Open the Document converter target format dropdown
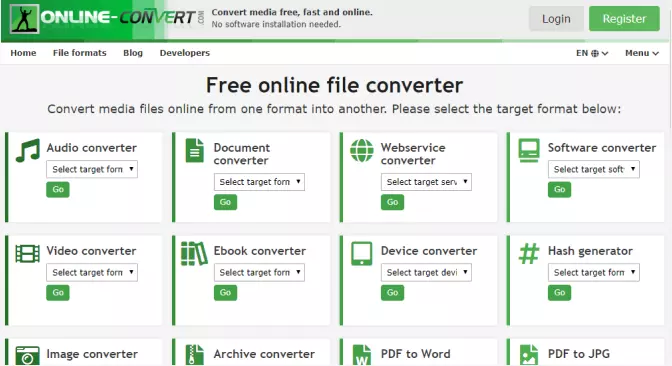Screen dimensions: 672x366 coord(259,182)
